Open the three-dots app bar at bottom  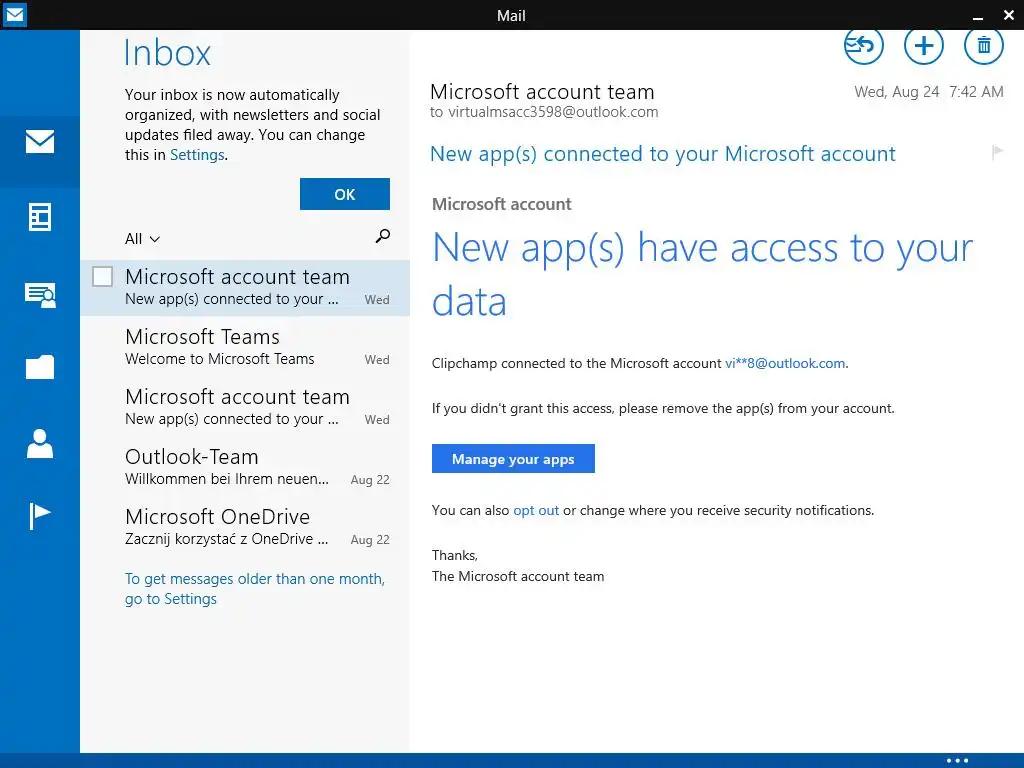click(957, 760)
